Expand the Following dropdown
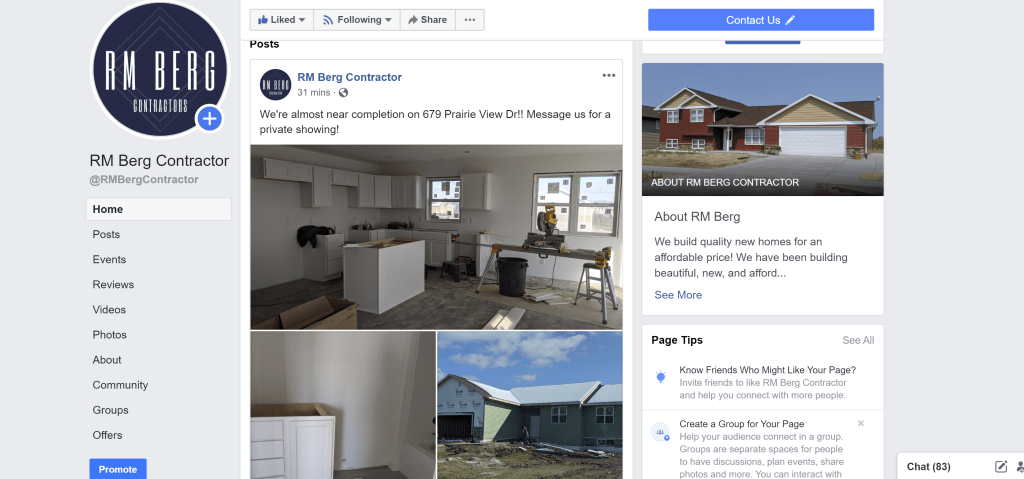The height and width of the screenshot is (479, 1024). click(x=357, y=20)
